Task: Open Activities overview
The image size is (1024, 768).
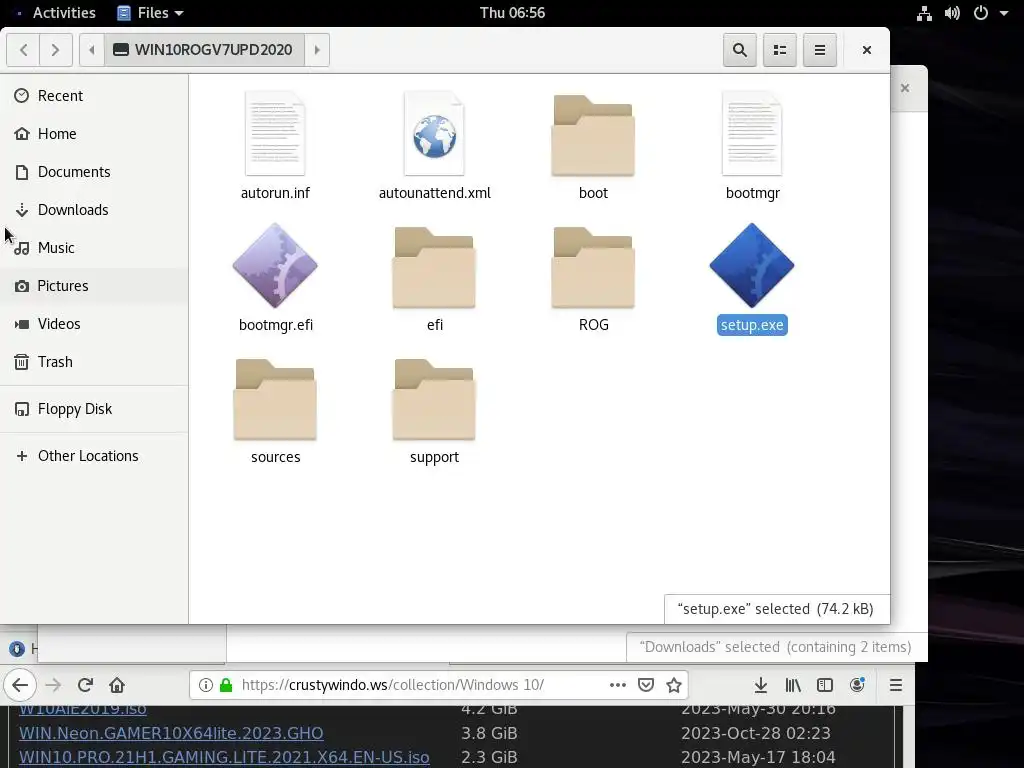Action: 64,13
